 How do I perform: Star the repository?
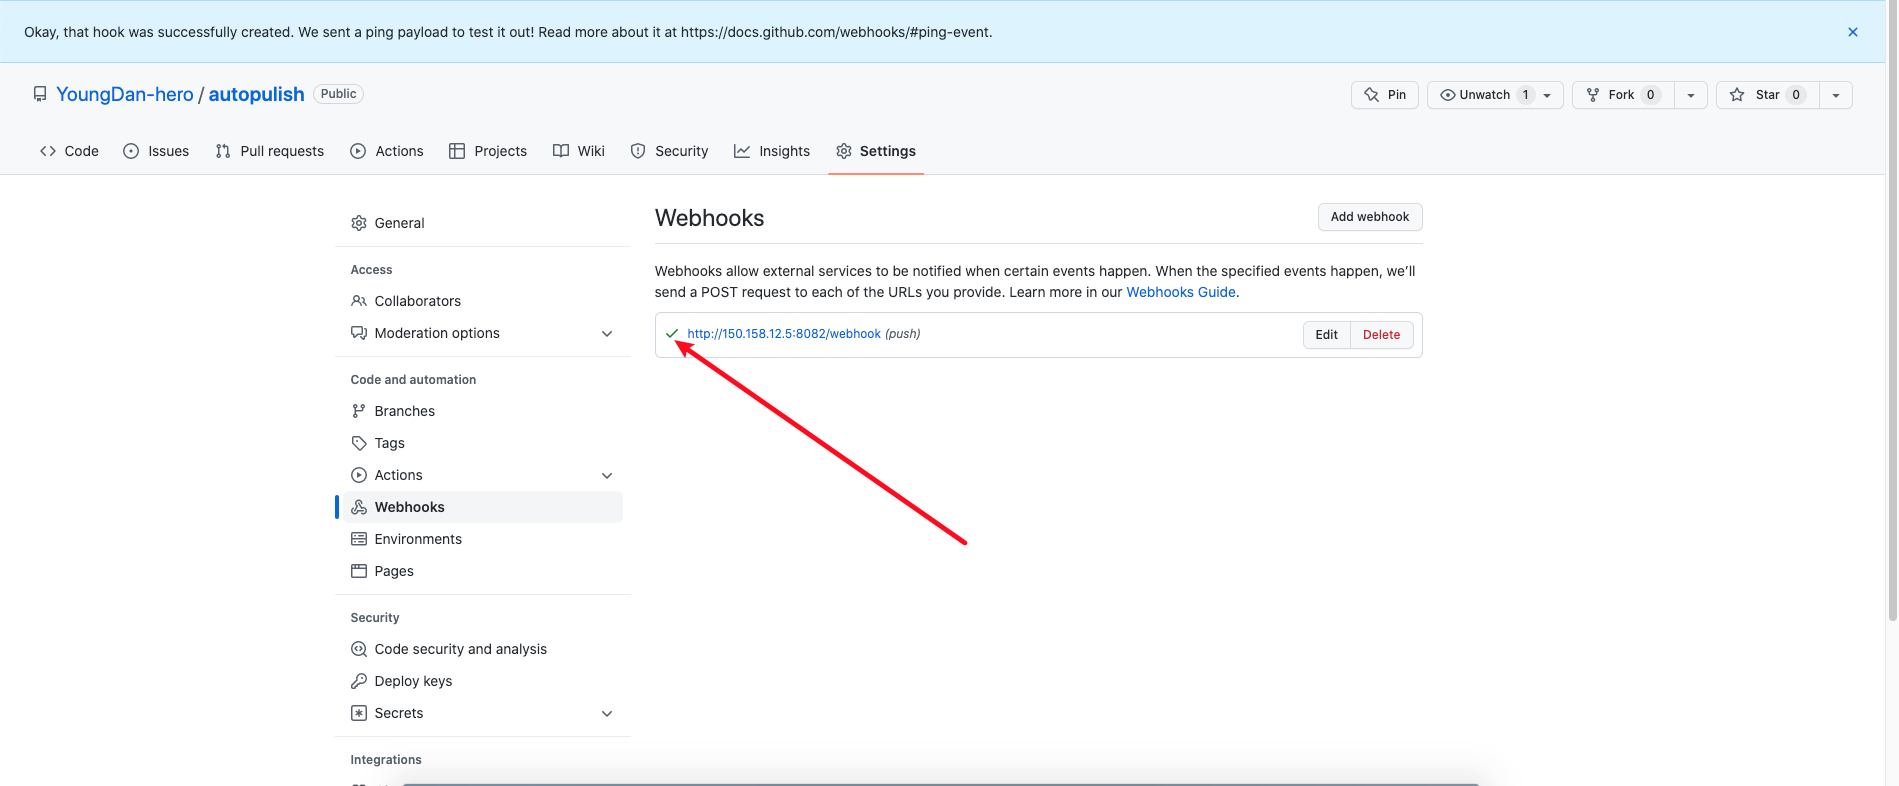1767,95
